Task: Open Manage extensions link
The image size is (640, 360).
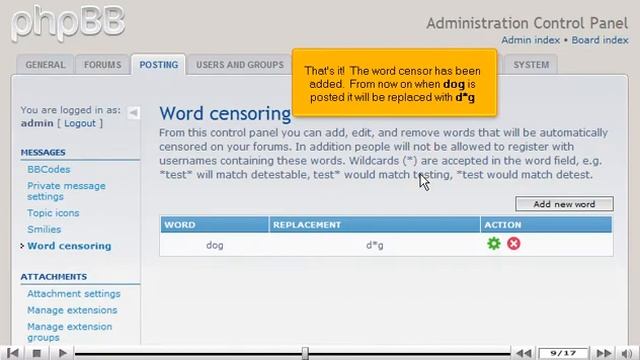Action: (x=72, y=310)
